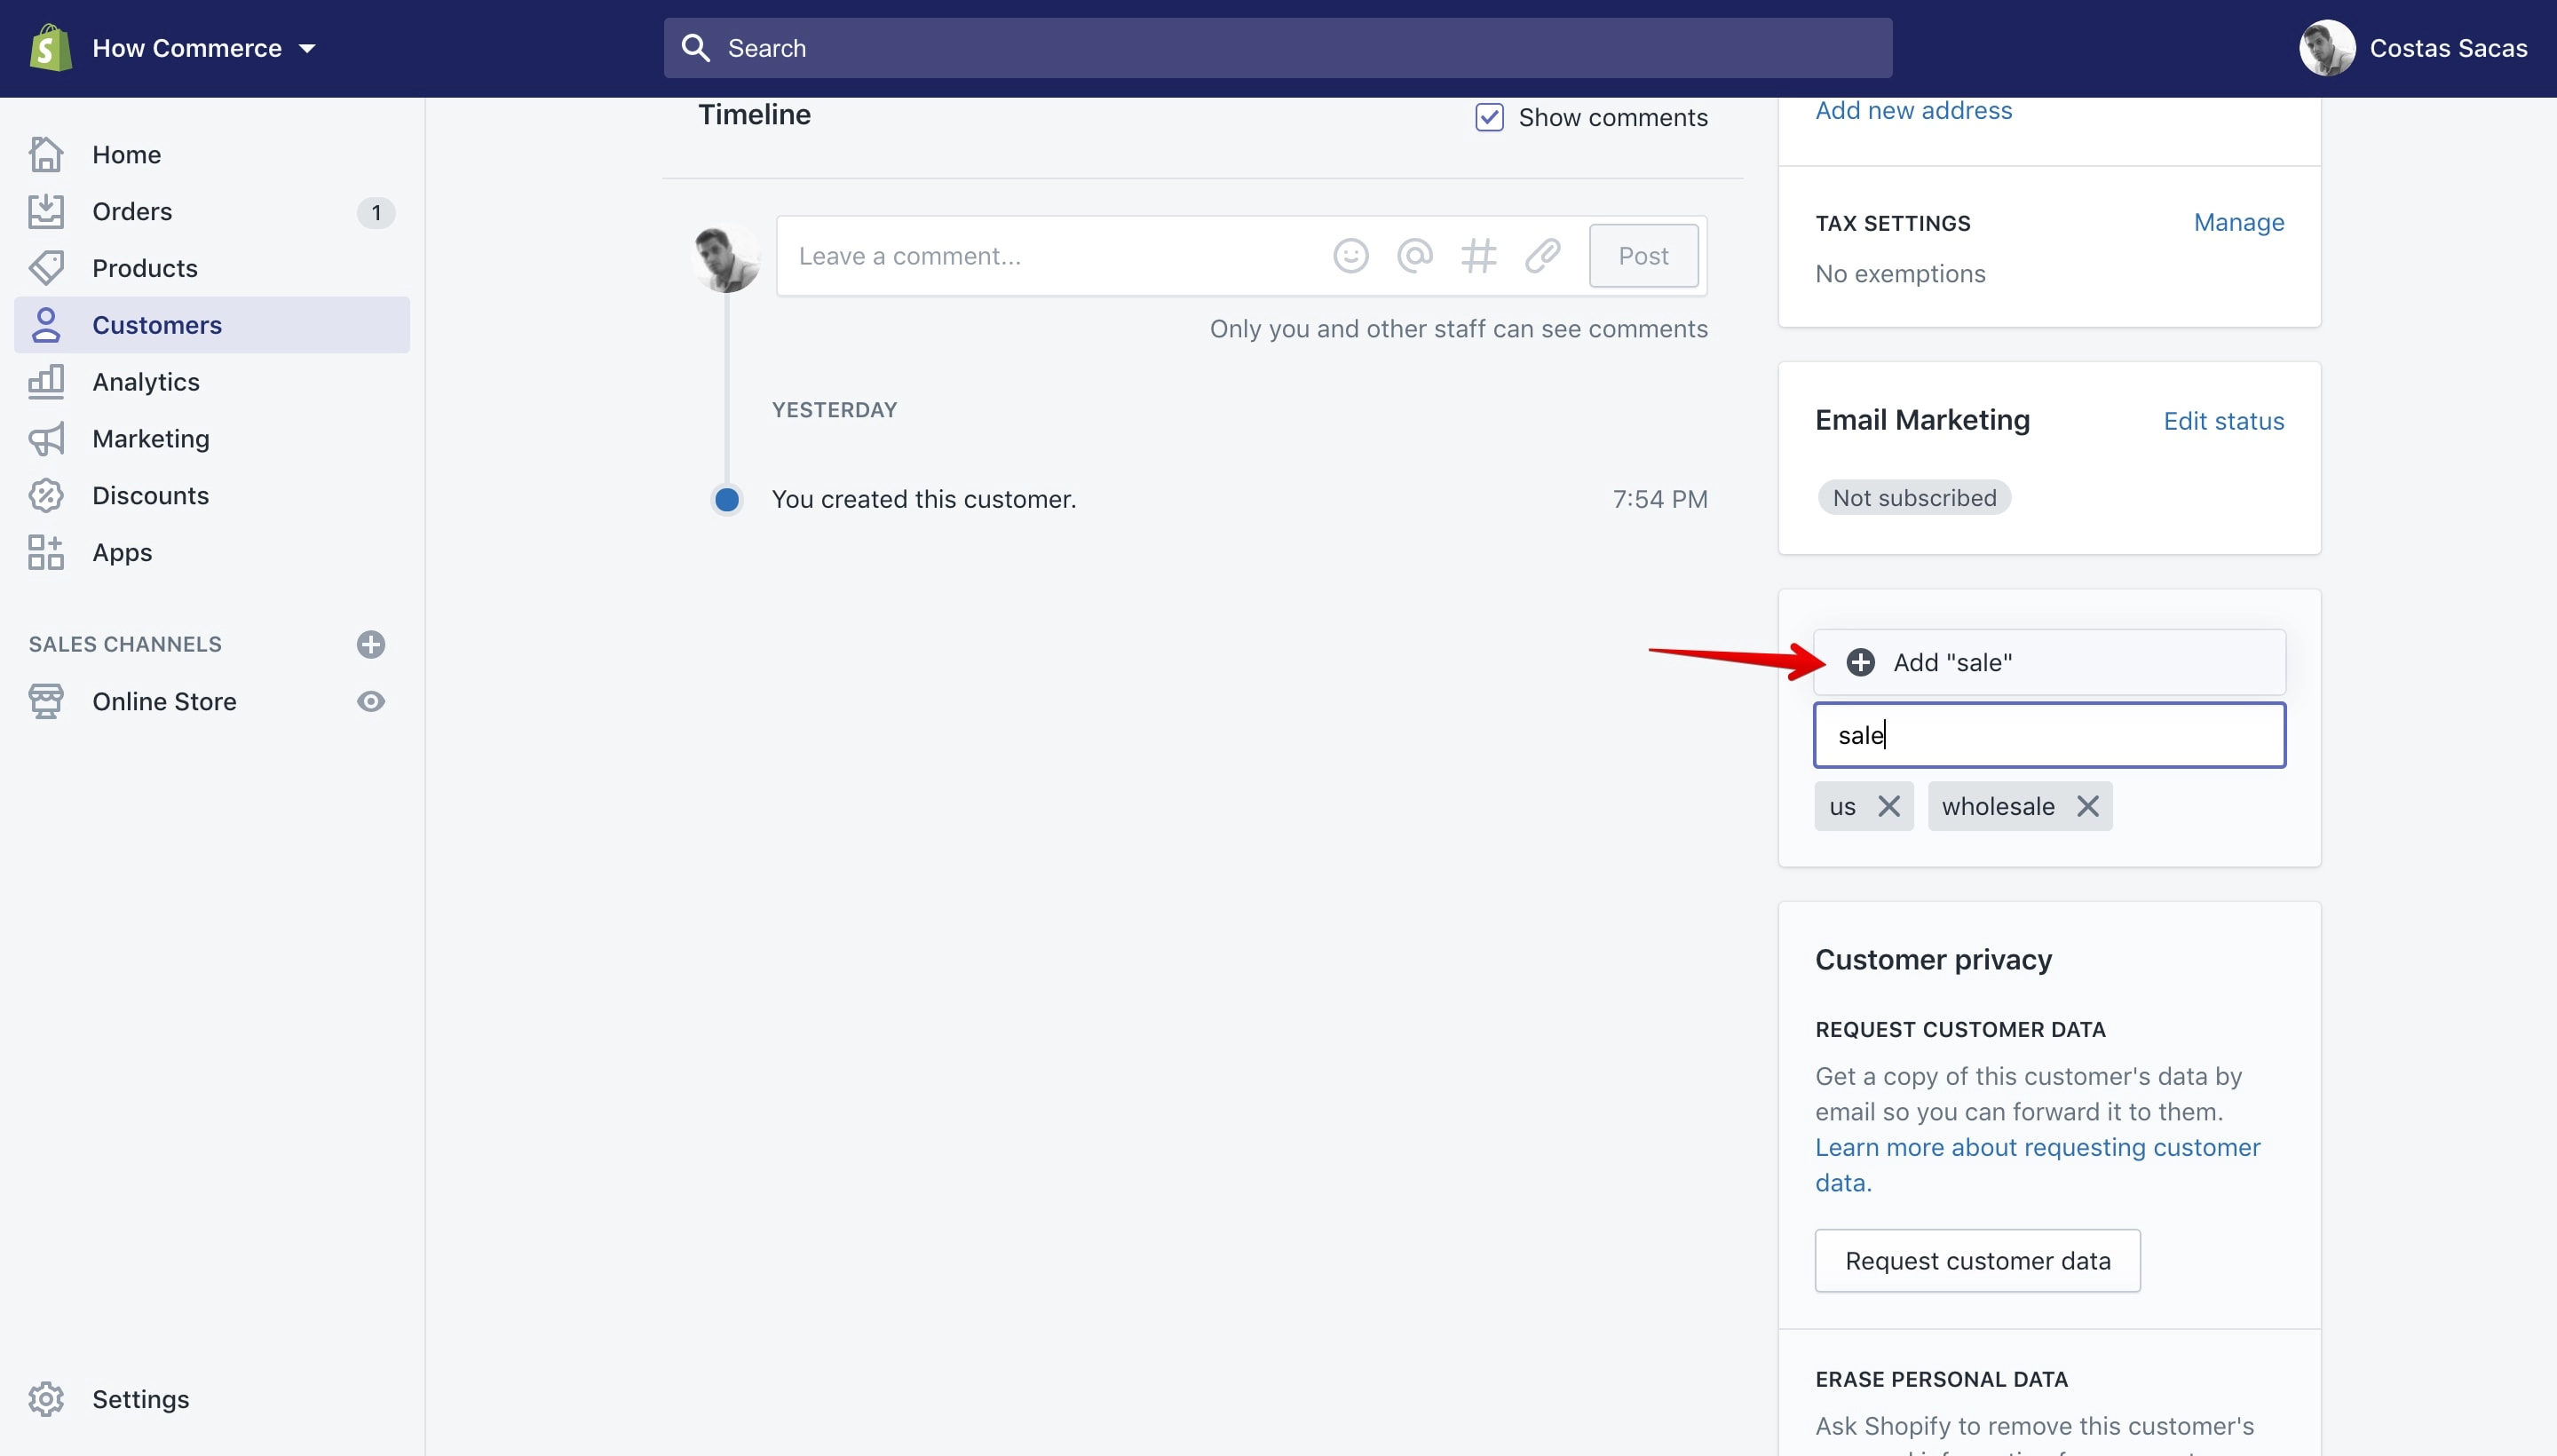Click the You created this customer entry

click(924, 499)
